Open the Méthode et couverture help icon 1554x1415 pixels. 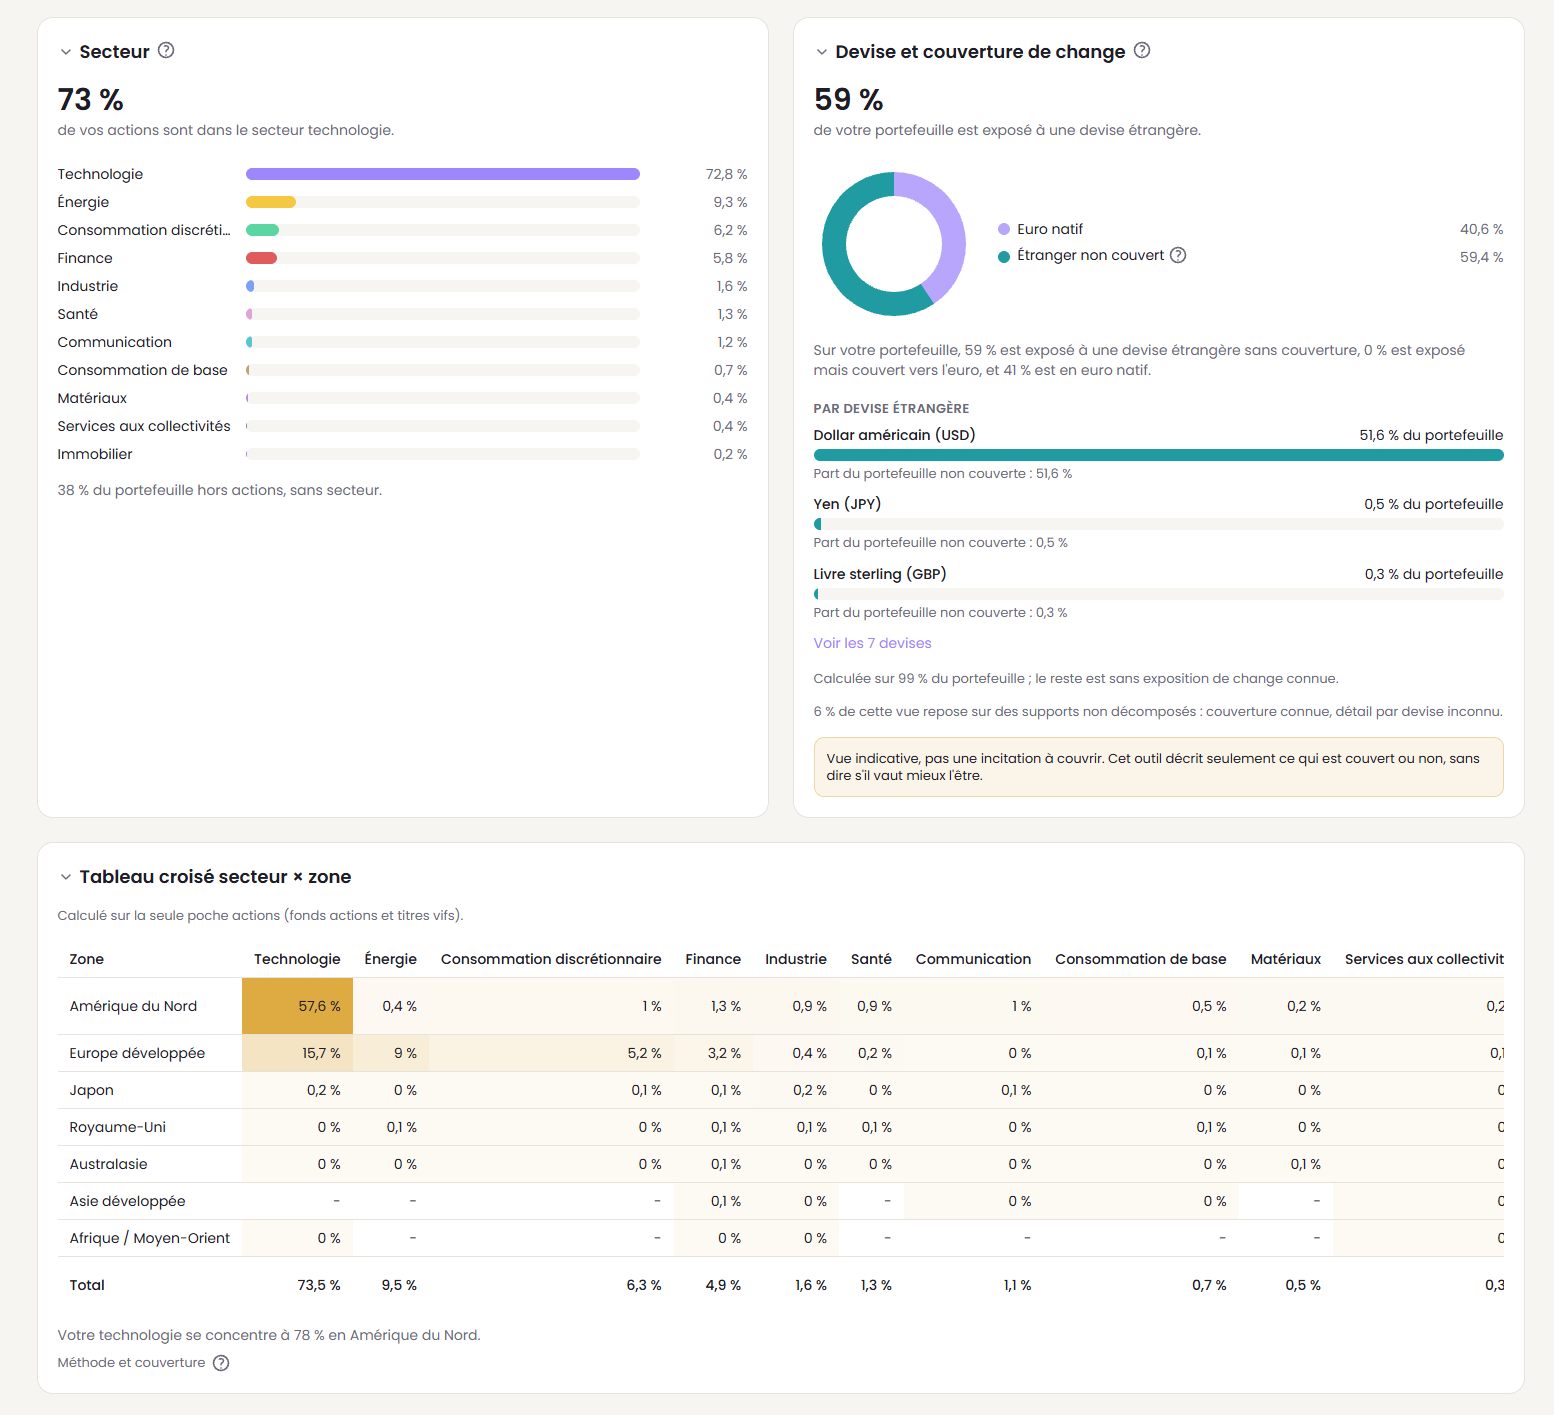pos(221,1363)
